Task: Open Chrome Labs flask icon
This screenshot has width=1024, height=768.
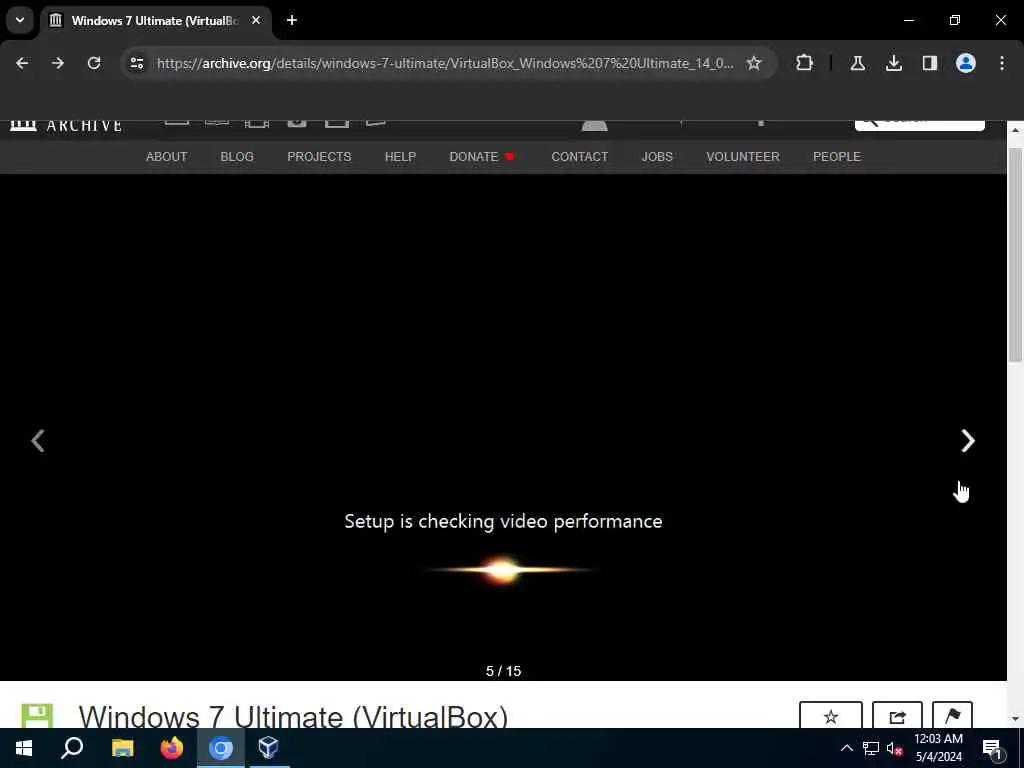Action: click(x=857, y=63)
